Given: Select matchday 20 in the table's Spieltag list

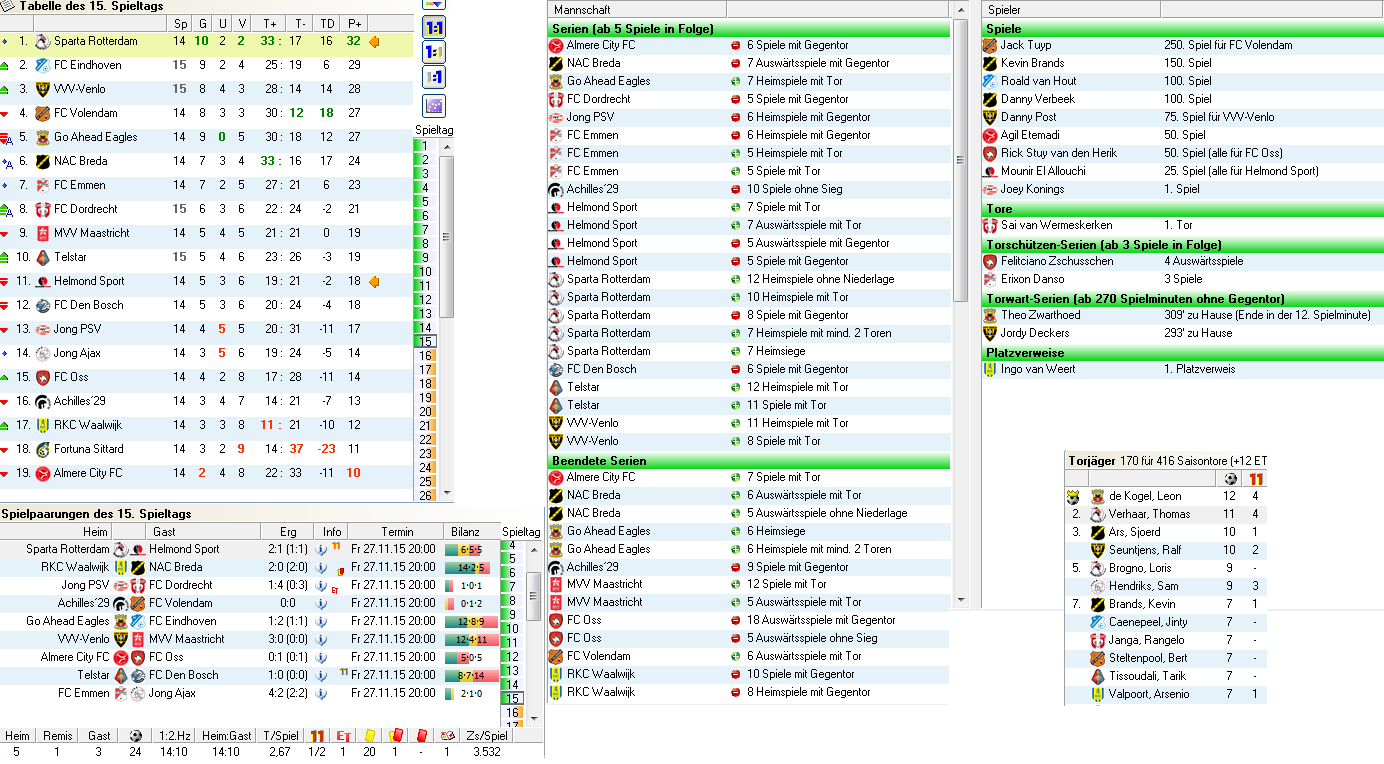Looking at the screenshot, I should [425, 412].
